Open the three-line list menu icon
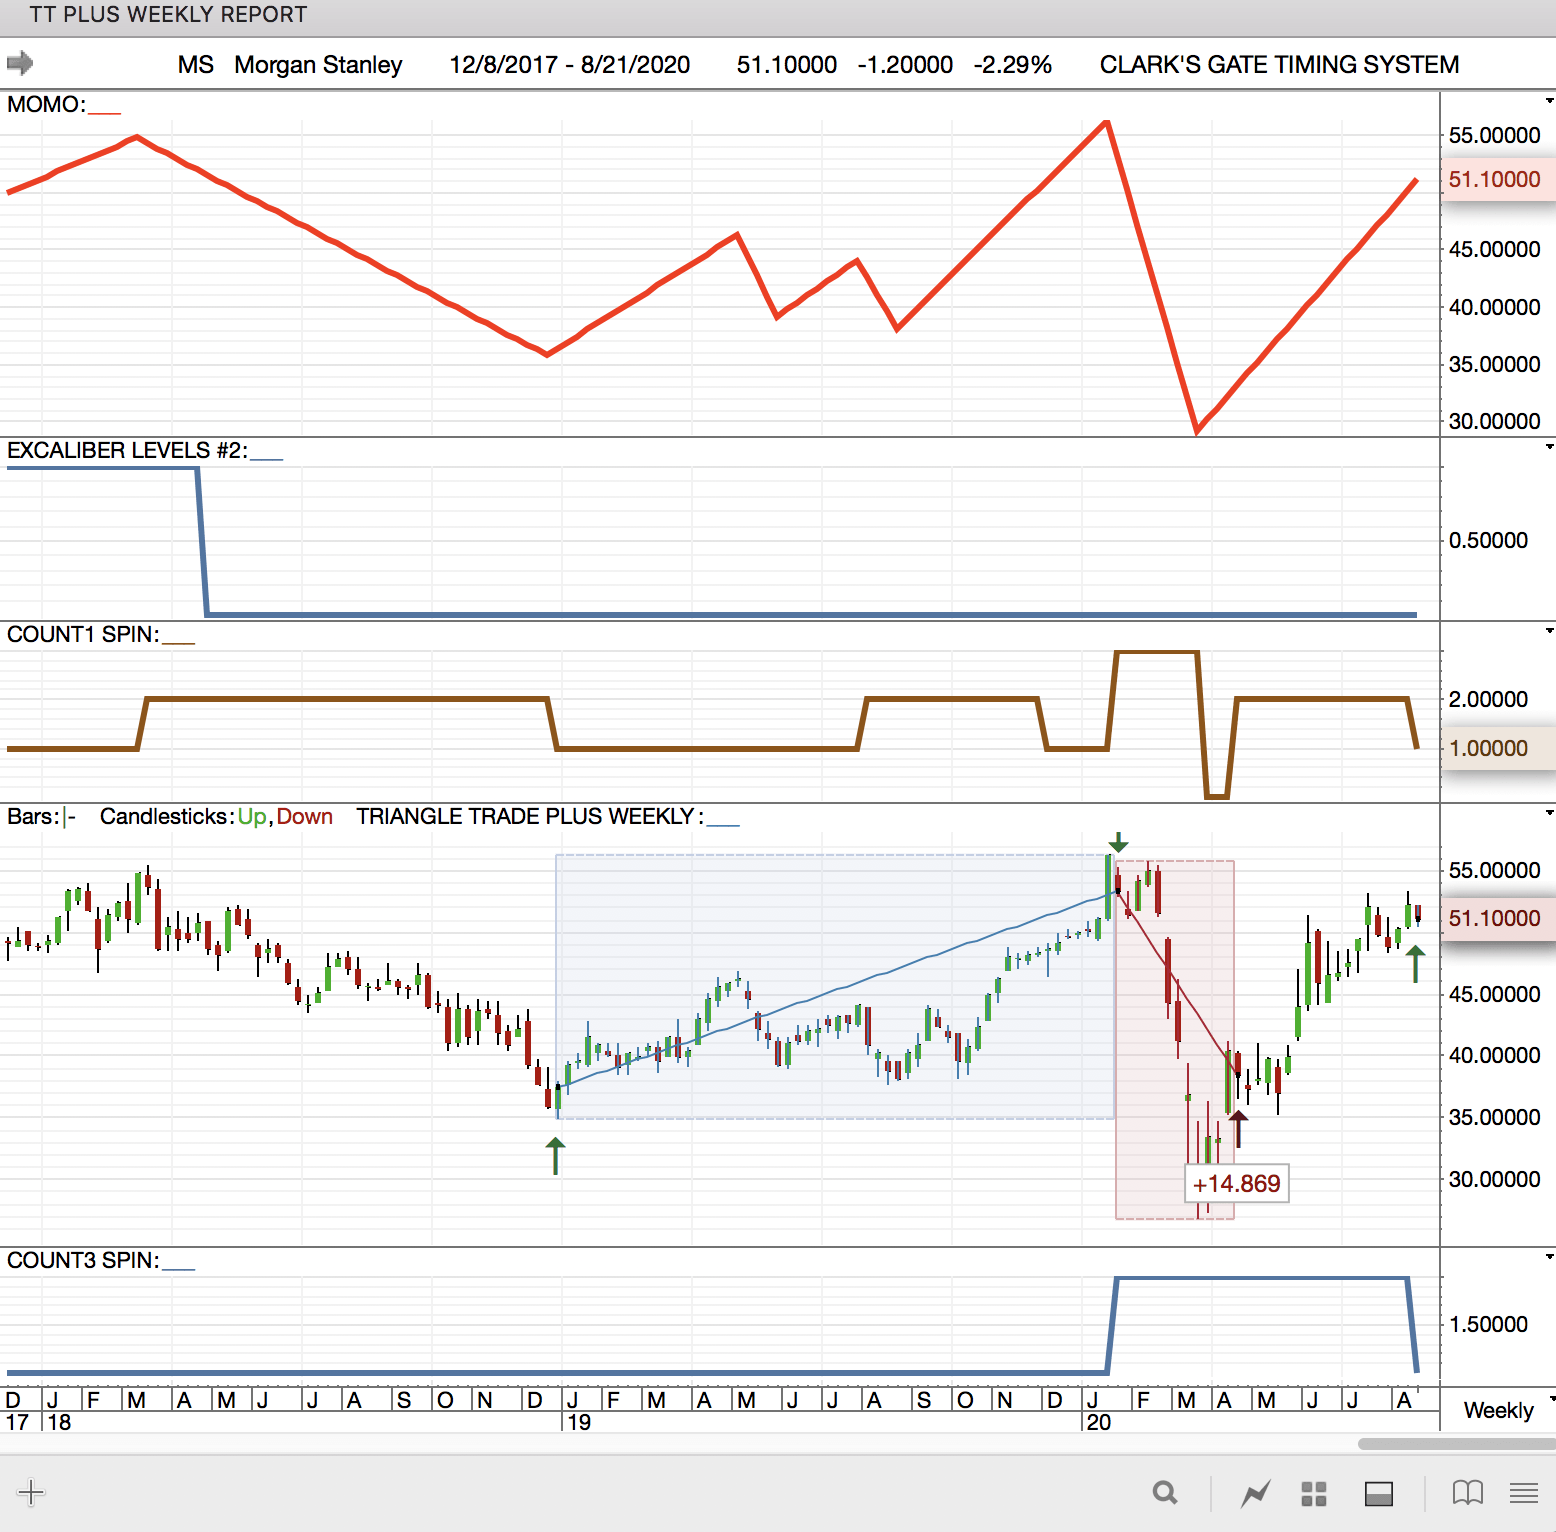Image resolution: width=1556 pixels, height=1532 pixels. coord(1524,1493)
